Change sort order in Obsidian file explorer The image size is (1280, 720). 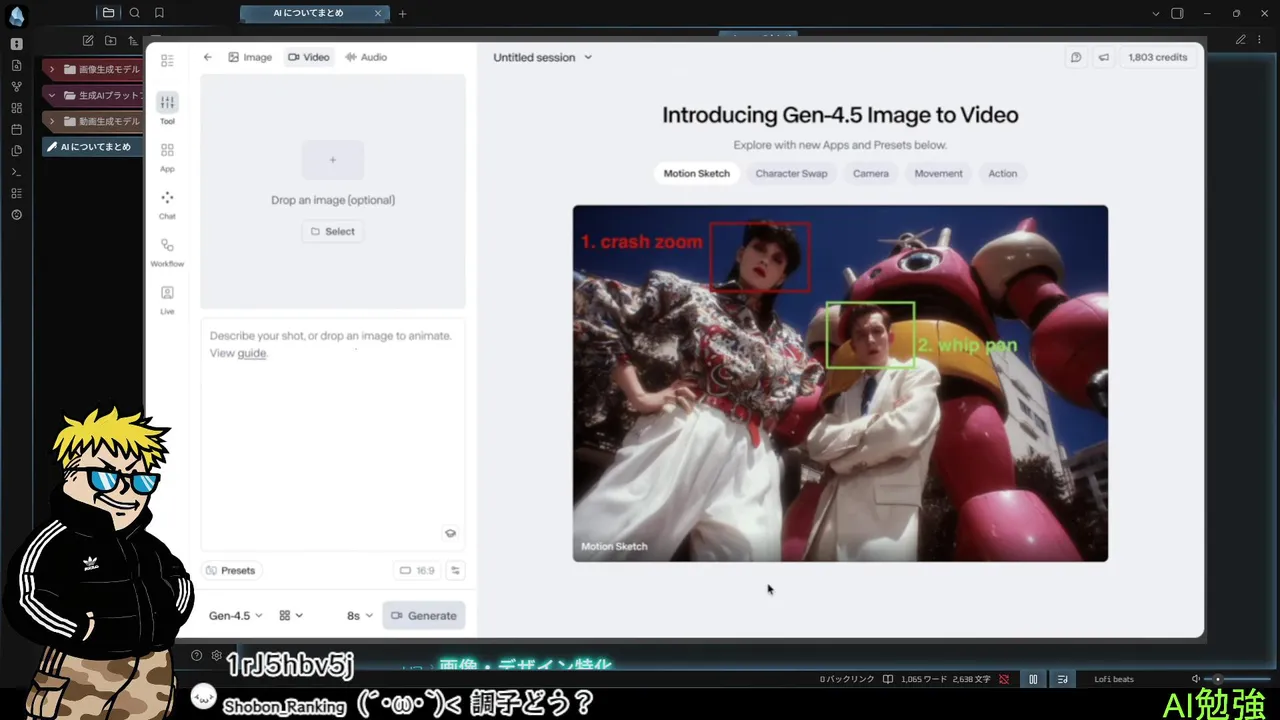[132, 40]
